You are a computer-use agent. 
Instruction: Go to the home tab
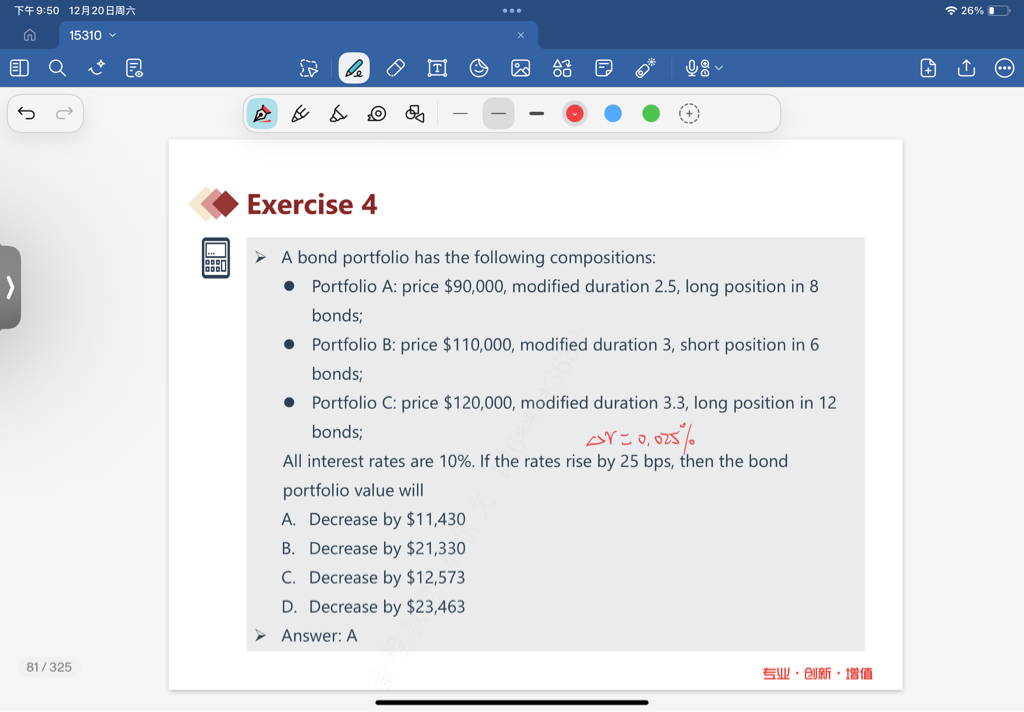coord(30,35)
